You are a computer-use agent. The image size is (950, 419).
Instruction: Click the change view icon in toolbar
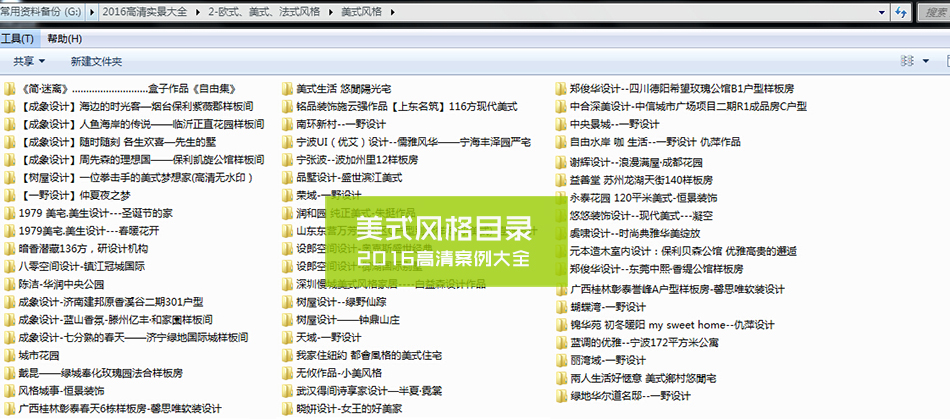906,62
